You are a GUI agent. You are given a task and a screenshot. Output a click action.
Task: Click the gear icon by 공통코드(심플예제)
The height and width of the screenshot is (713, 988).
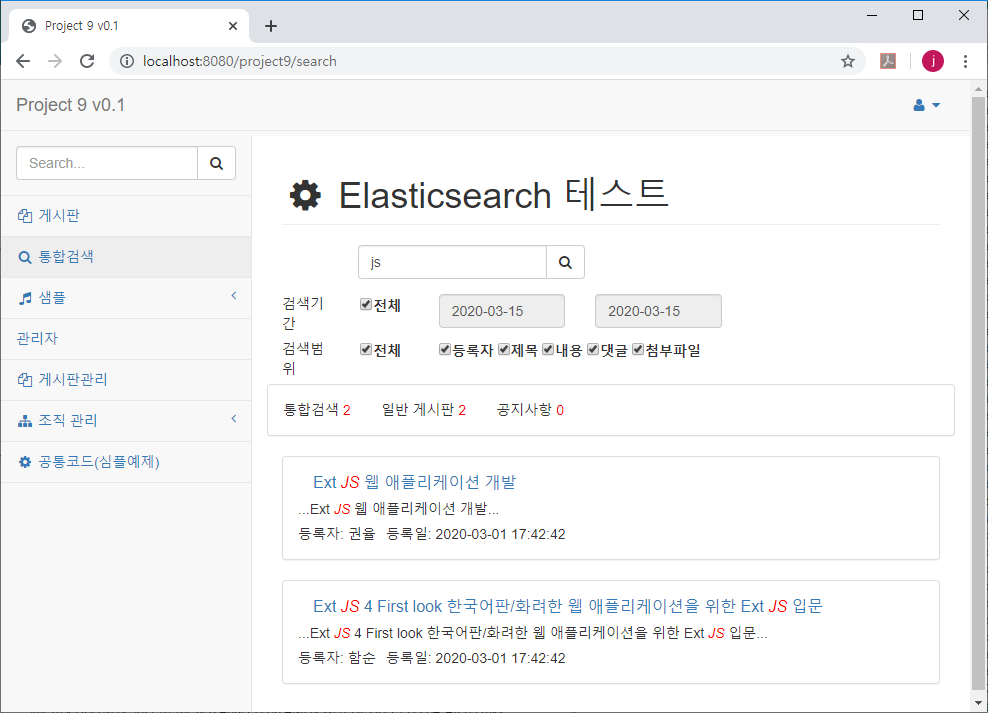[25, 462]
